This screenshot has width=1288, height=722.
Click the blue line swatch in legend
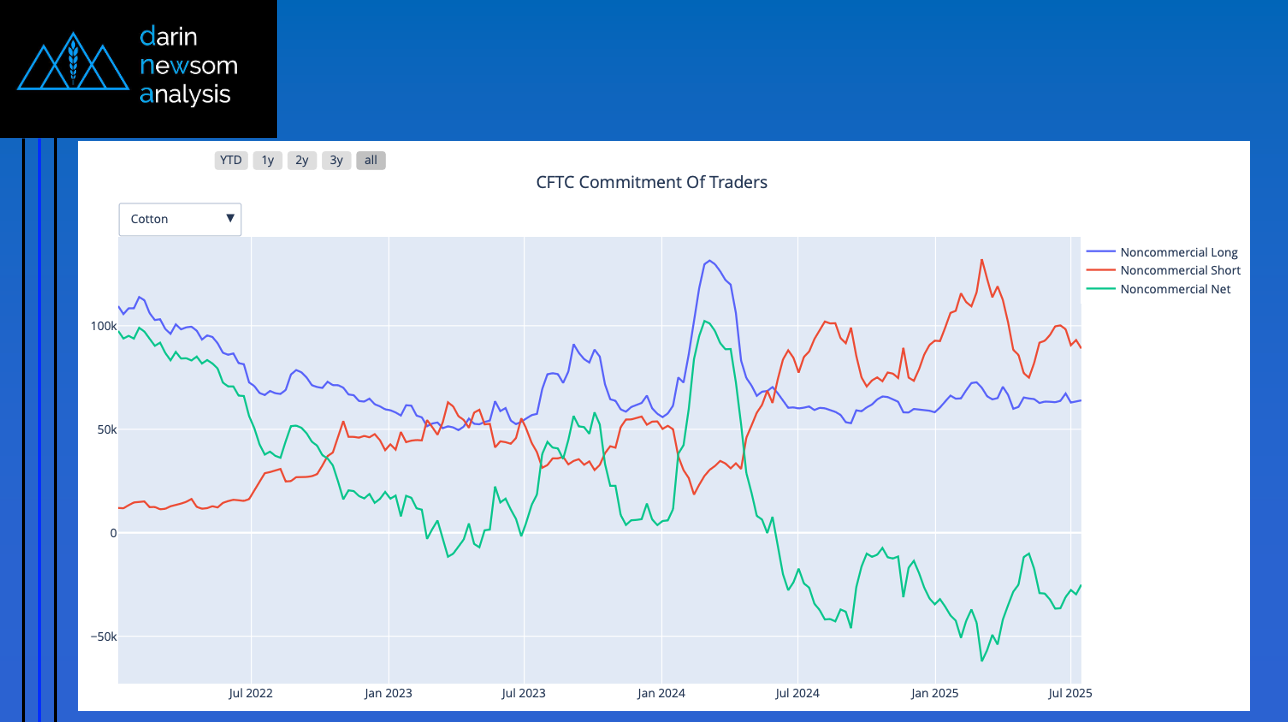[1100, 253]
